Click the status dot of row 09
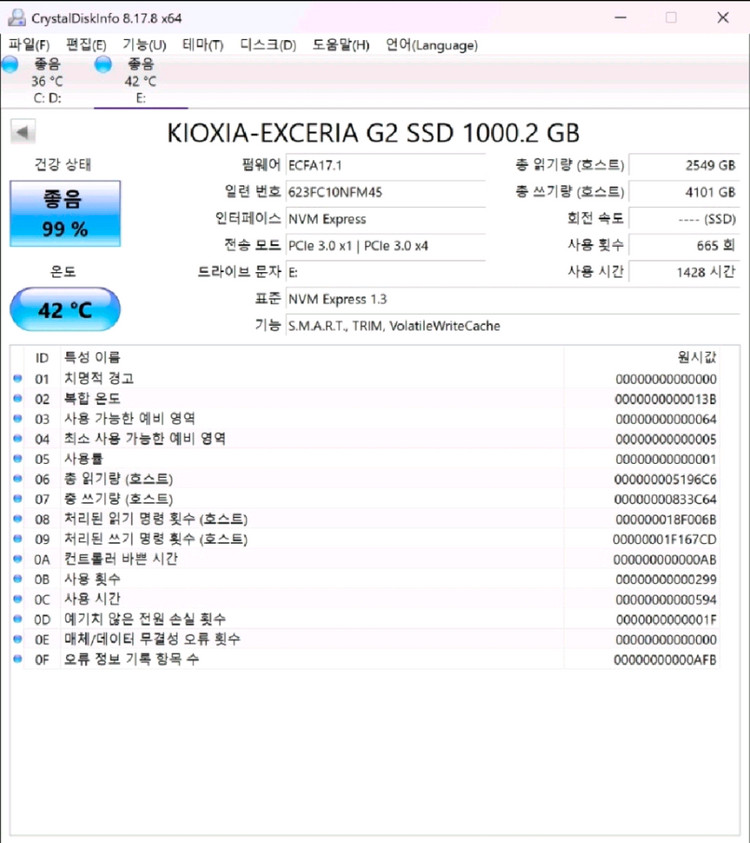Image resolution: width=750 pixels, height=843 pixels. point(18,539)
